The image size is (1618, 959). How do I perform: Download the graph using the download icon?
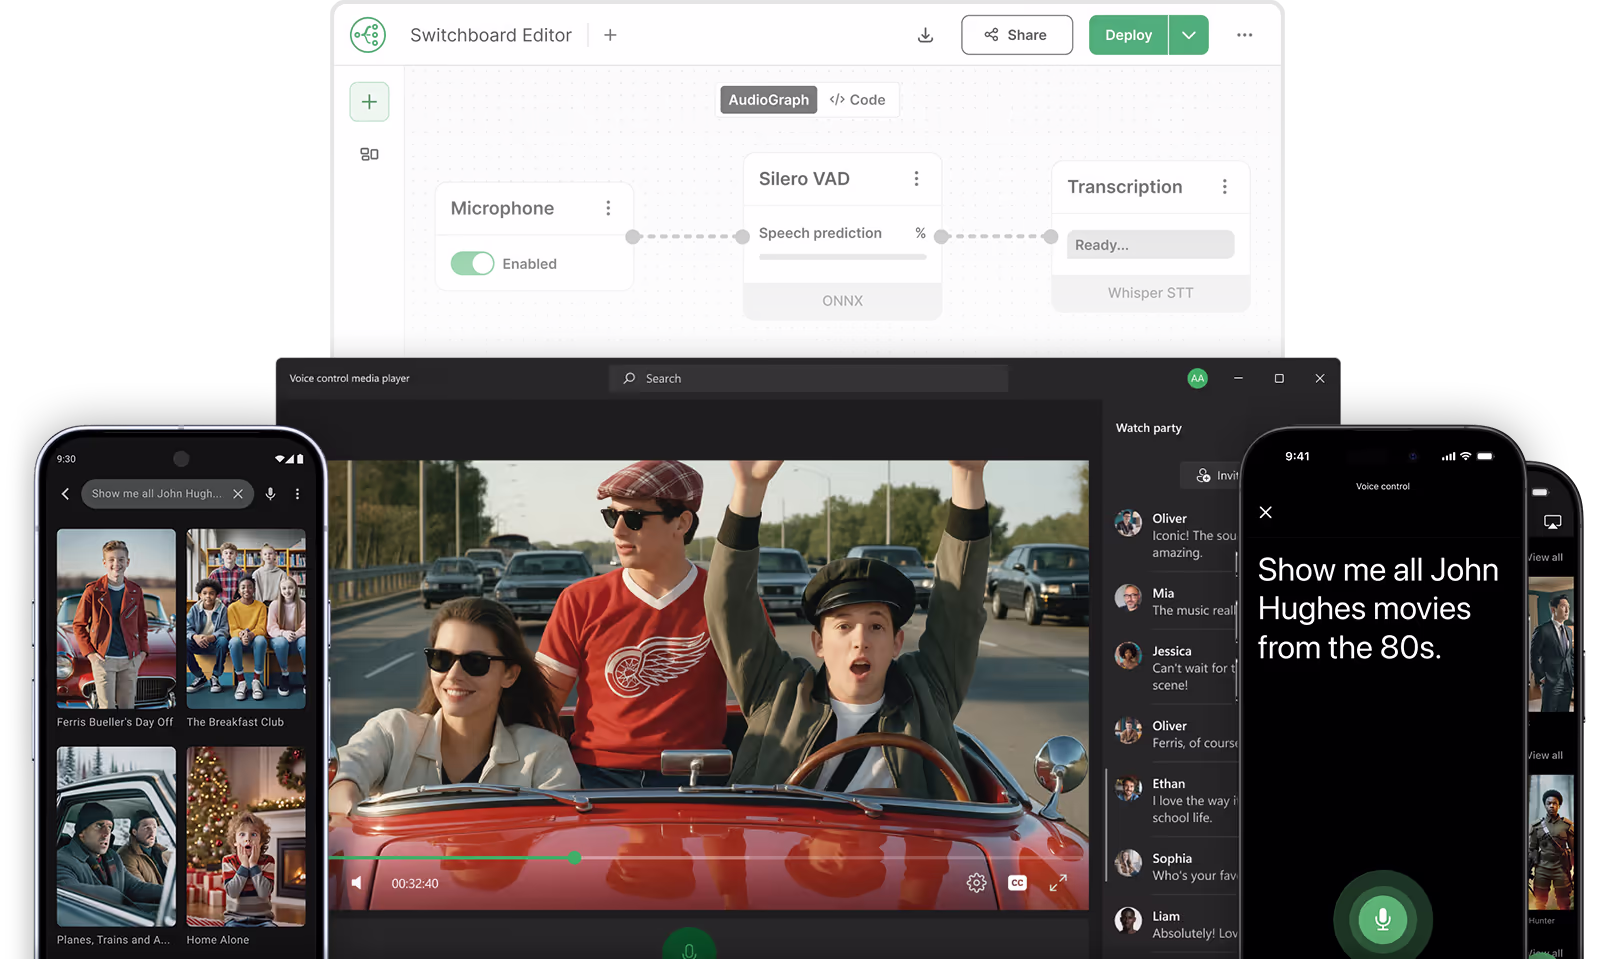tap(926, 35)
